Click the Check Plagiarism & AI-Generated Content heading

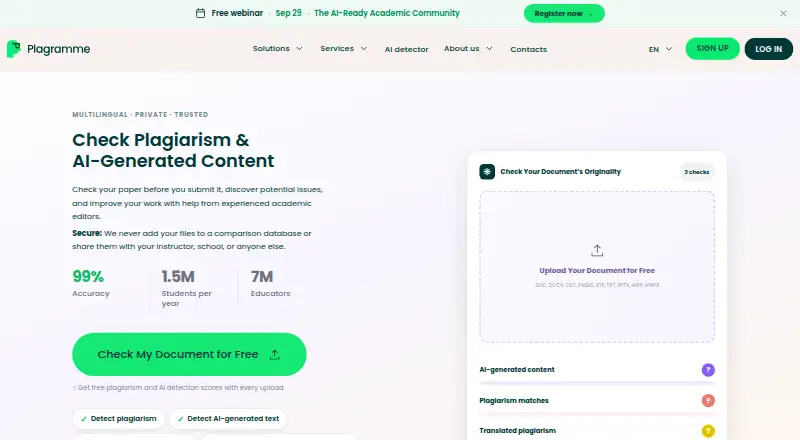pos(173,150)
